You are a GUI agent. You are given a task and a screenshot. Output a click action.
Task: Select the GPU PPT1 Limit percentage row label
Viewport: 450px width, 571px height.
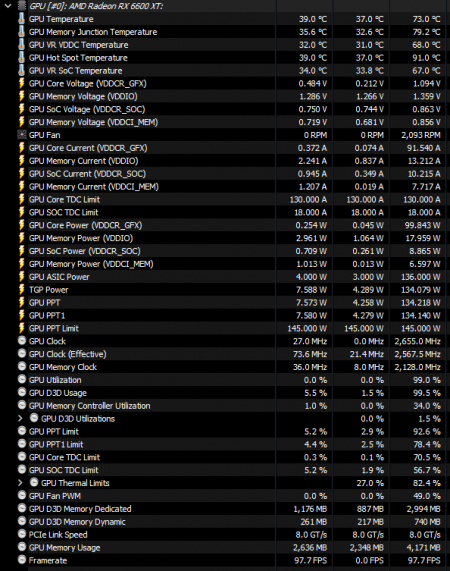click(56, 445)
